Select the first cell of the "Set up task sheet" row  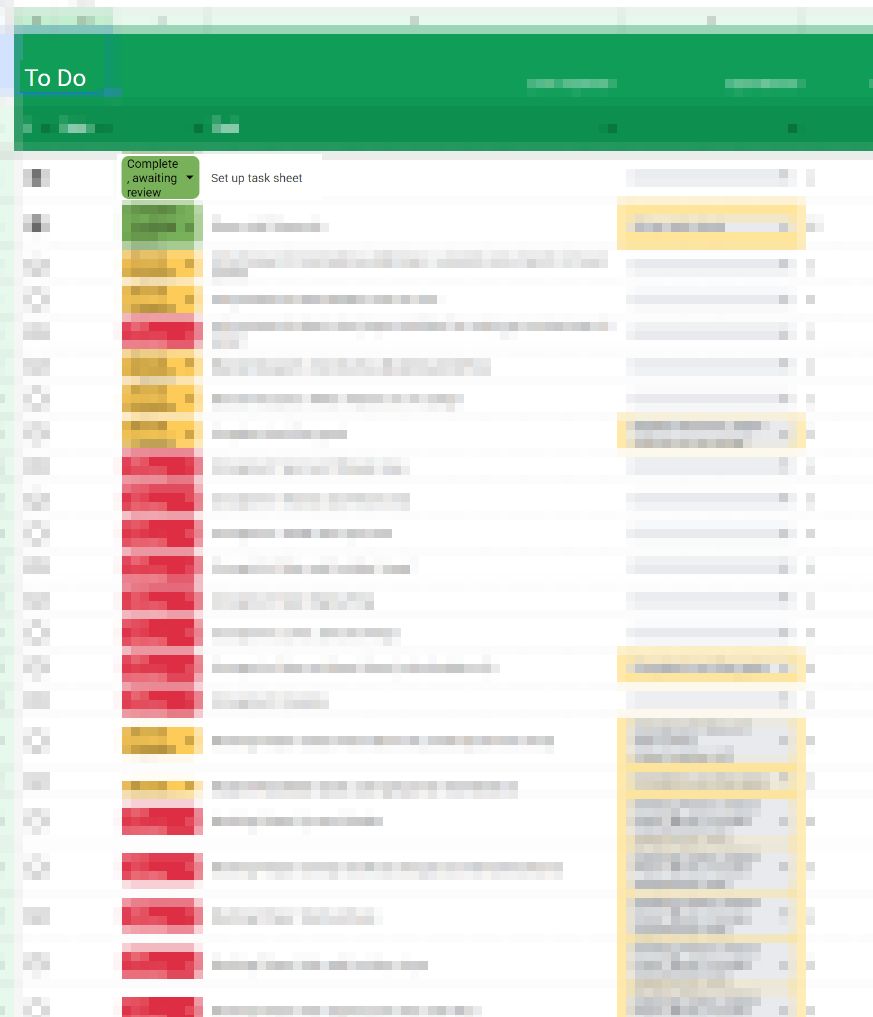37,178
